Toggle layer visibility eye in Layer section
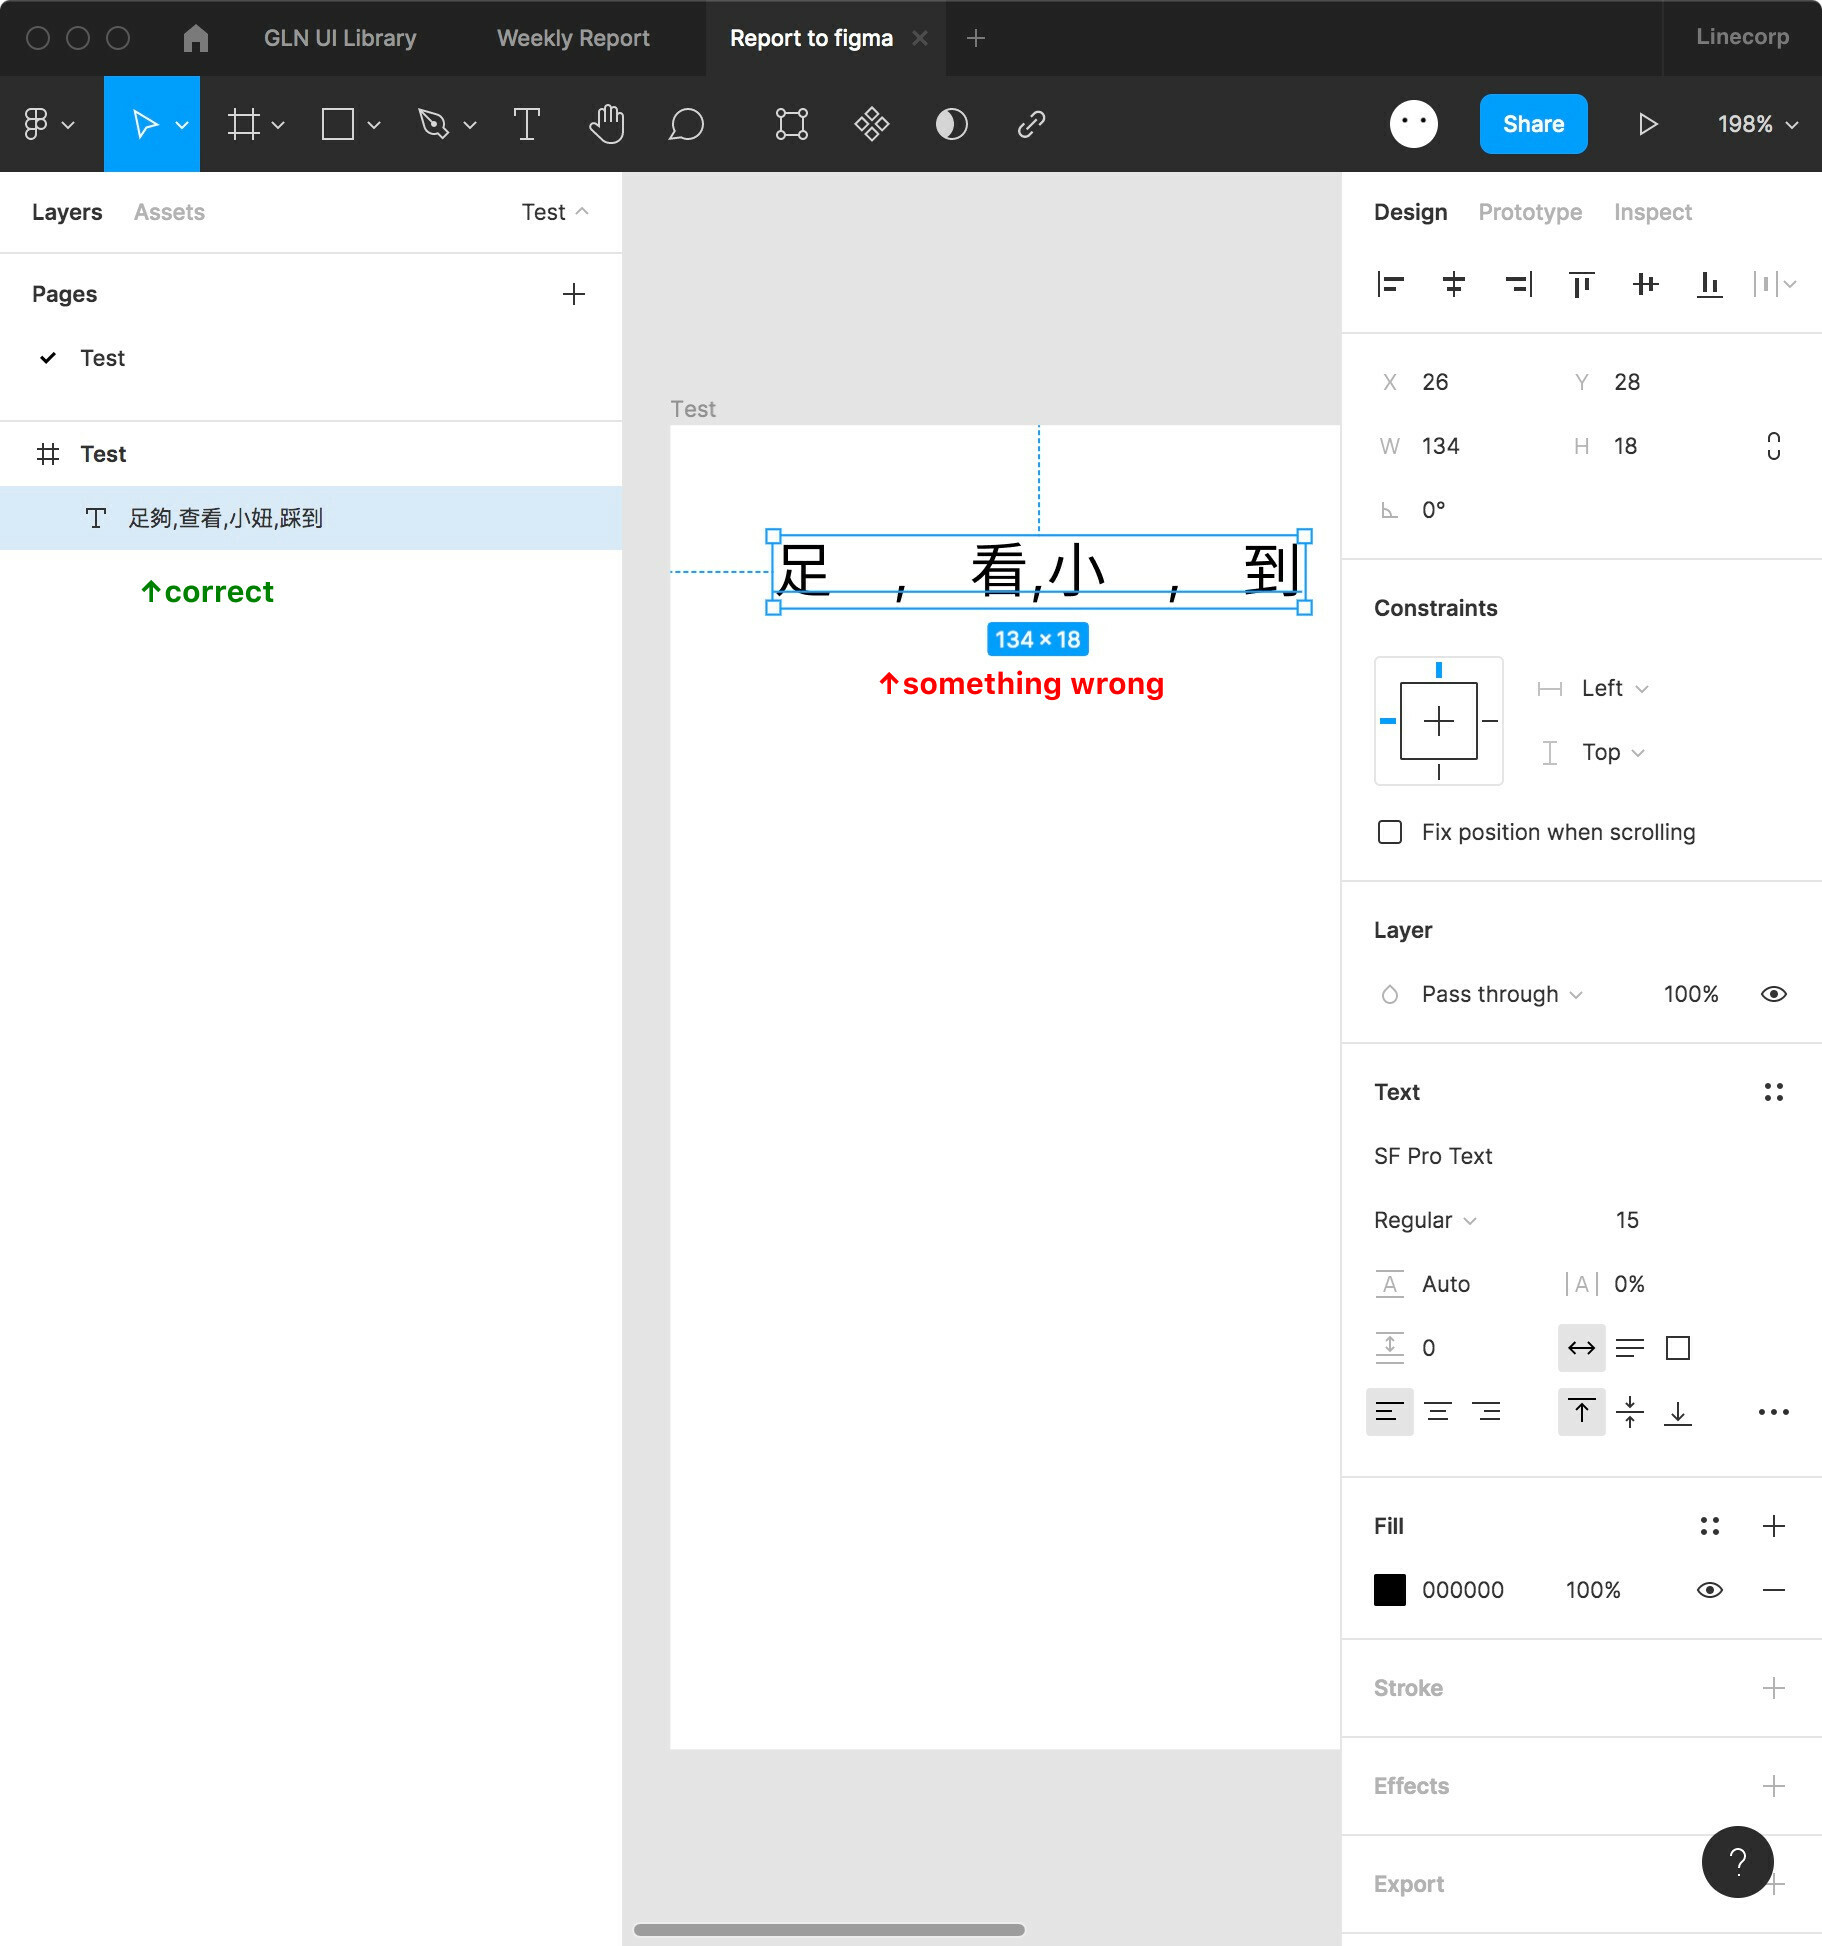The height and width of the screenshot is (1946, 1822). pos(1774,994)
